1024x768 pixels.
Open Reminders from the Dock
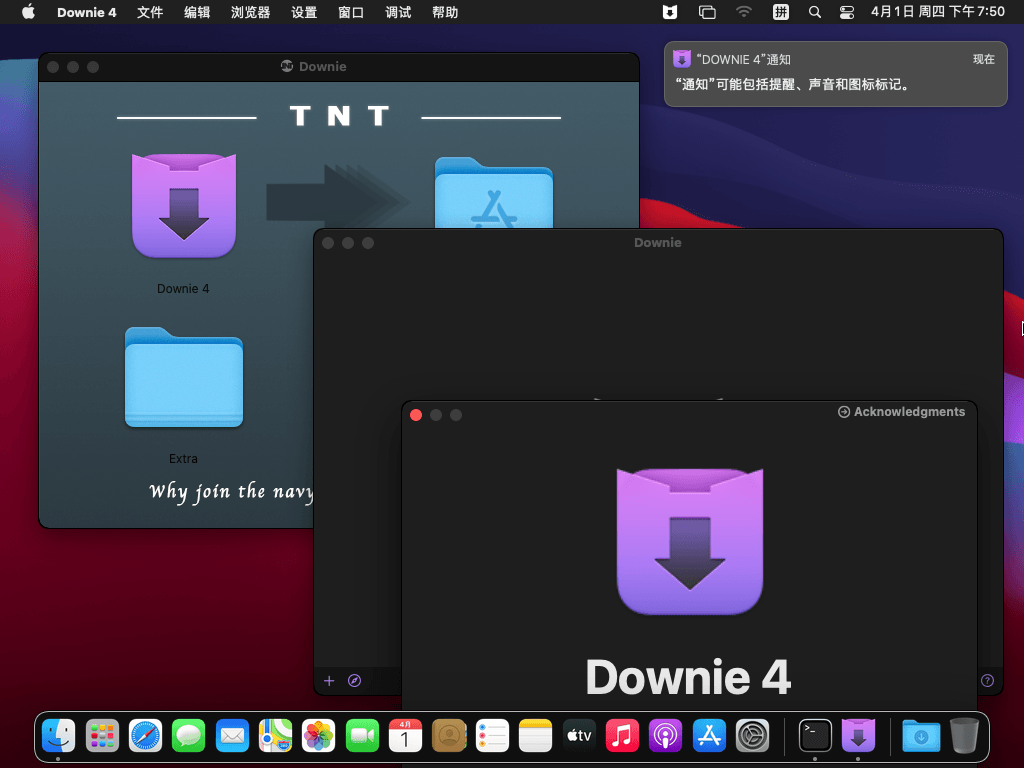pyautogui.click(x=492, y=736)
